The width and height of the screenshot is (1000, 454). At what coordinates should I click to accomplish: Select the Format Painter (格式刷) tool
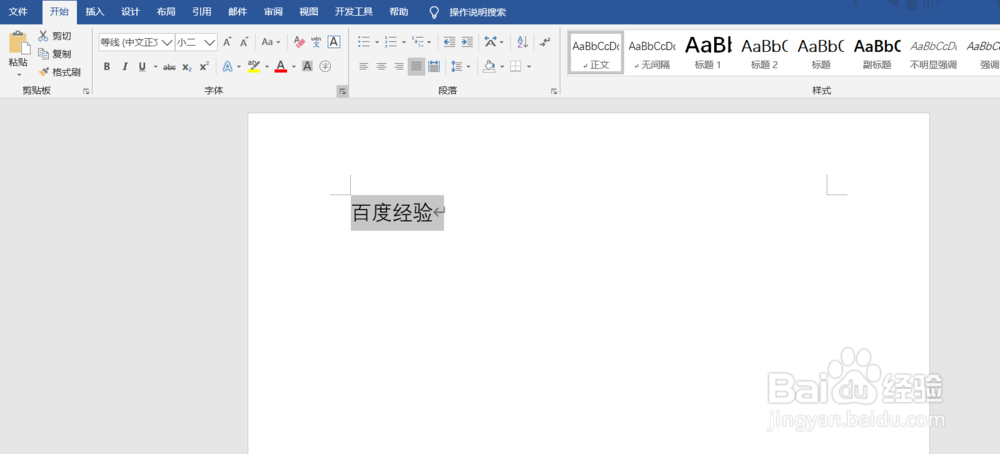click(59, 72)
